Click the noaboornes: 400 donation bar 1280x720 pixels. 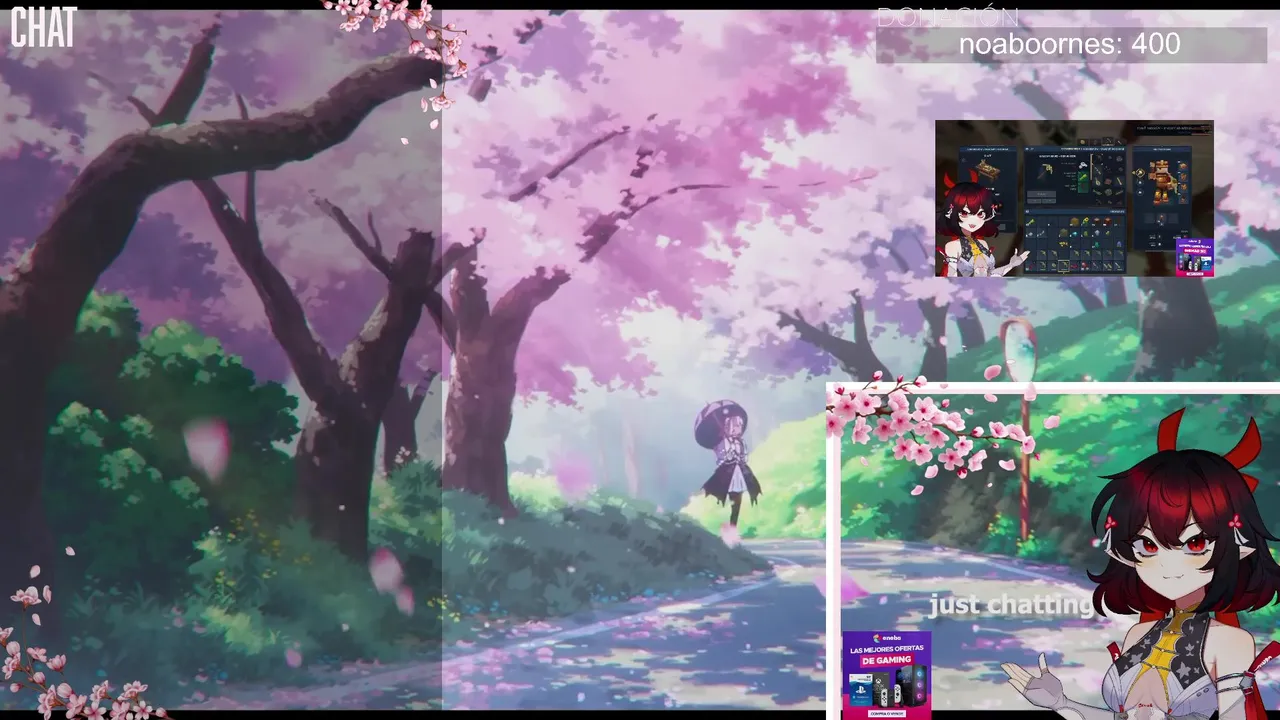pyautogui.click(x=1071, y=44)
